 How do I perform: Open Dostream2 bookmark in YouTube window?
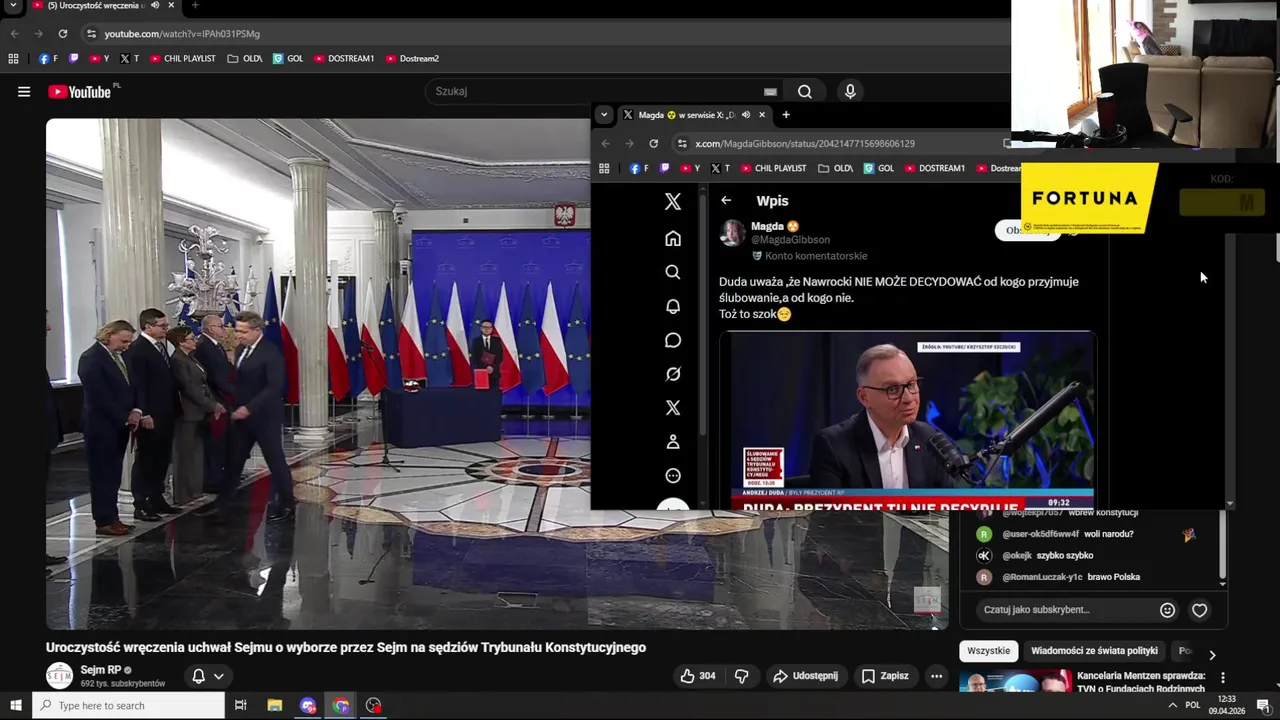(412, 59)
